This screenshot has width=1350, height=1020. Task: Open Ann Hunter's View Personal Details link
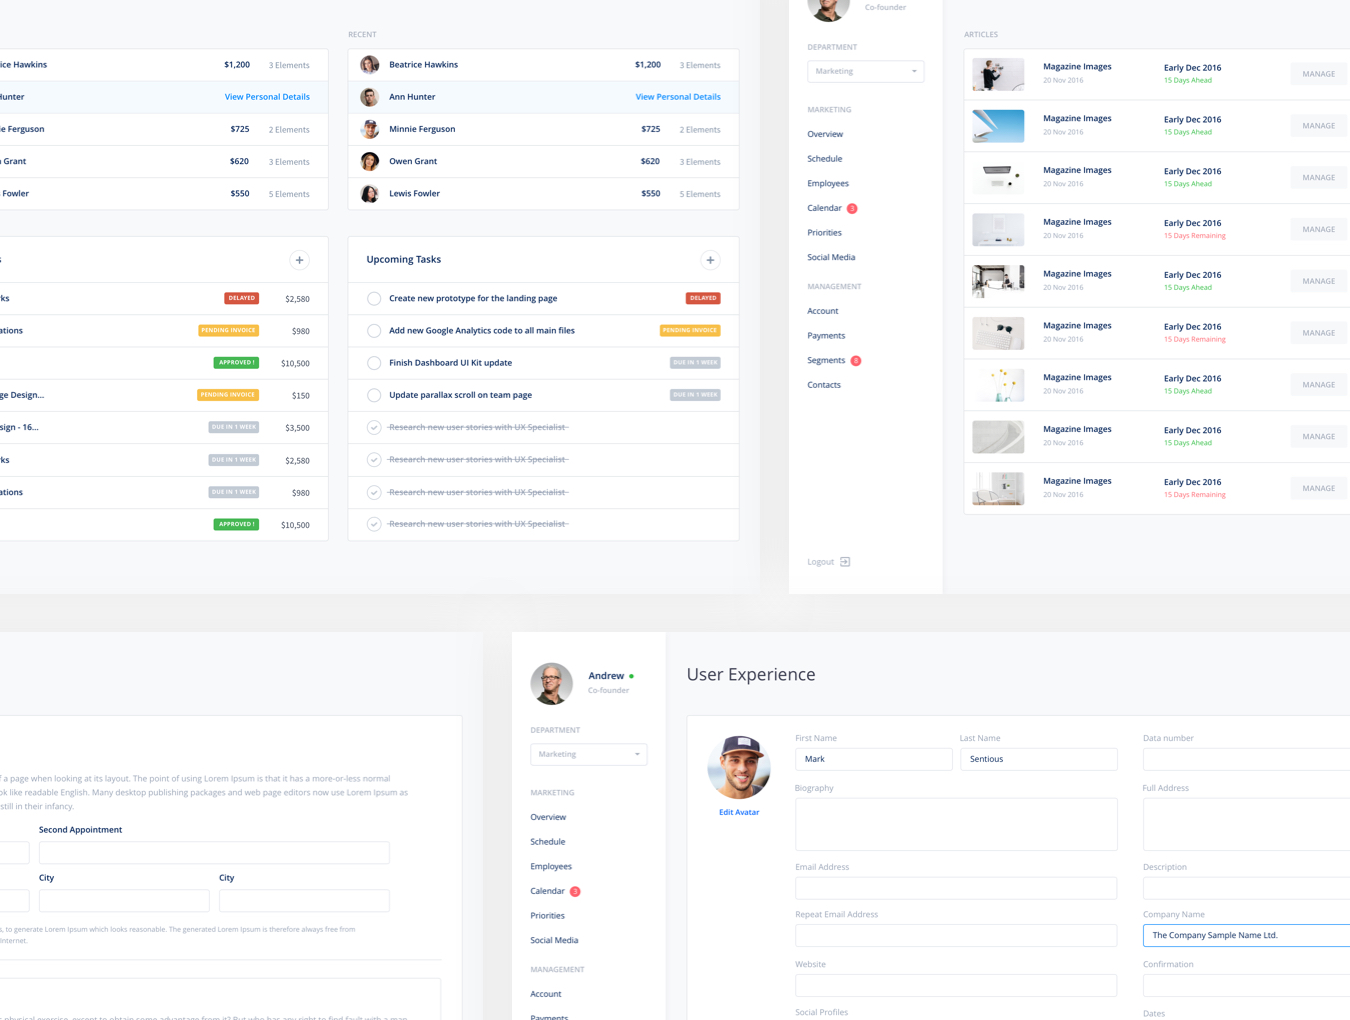click(677, 97)
